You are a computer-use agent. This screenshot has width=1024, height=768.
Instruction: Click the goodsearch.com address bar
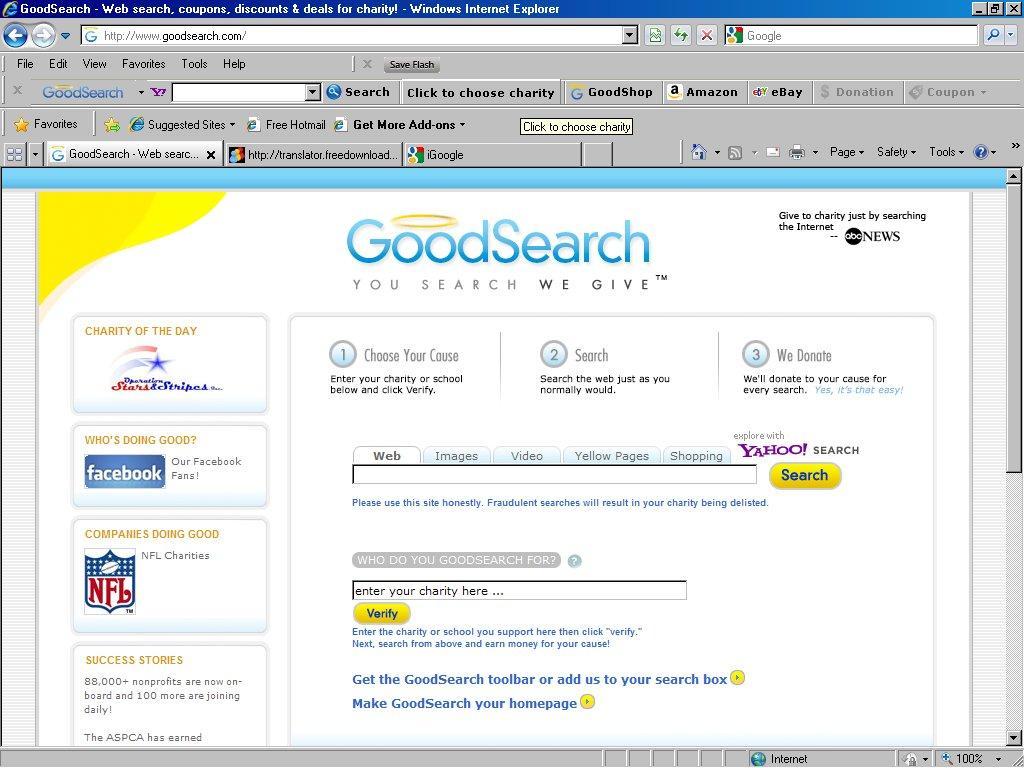(352, 36)
